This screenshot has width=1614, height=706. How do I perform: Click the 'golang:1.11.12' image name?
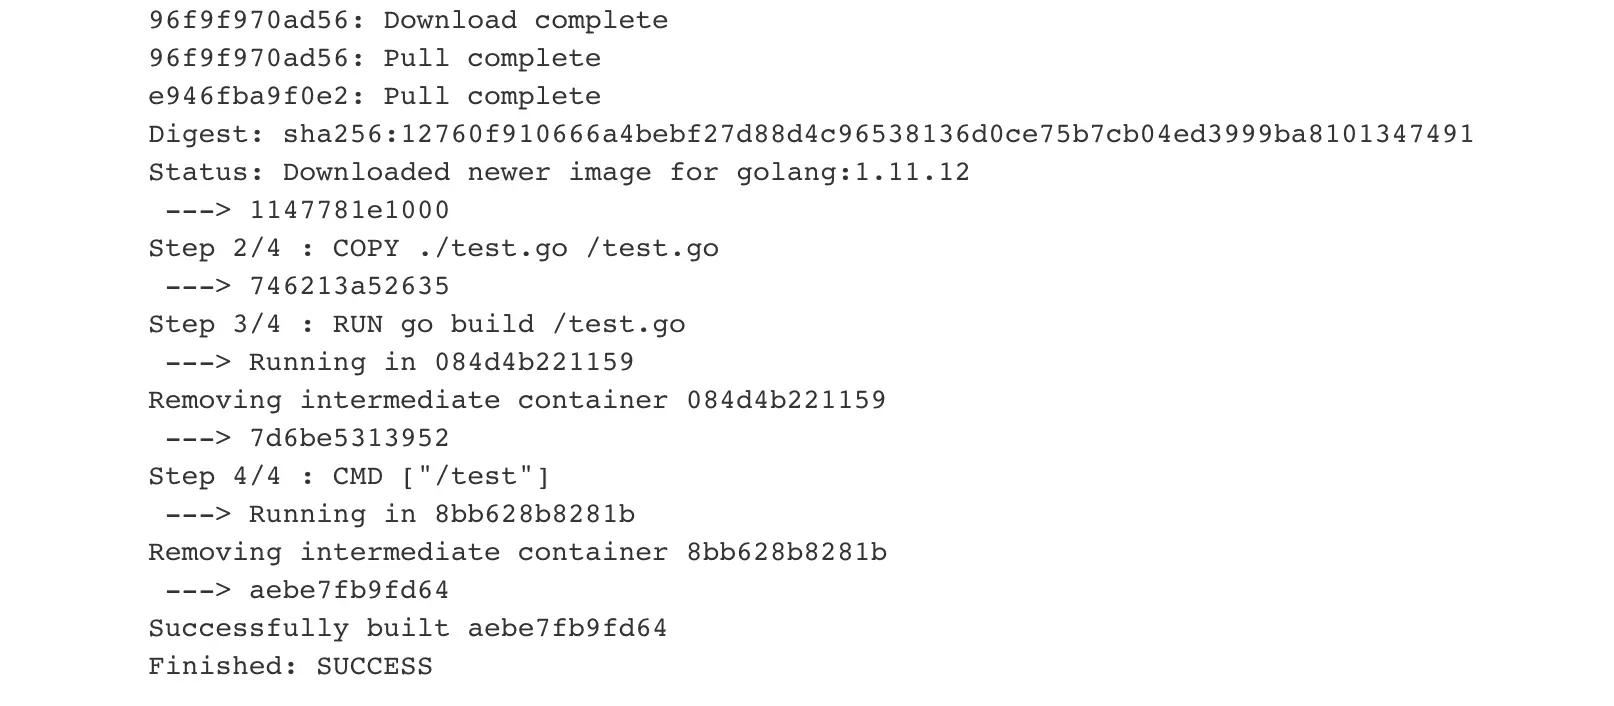[x=853, y=172]
